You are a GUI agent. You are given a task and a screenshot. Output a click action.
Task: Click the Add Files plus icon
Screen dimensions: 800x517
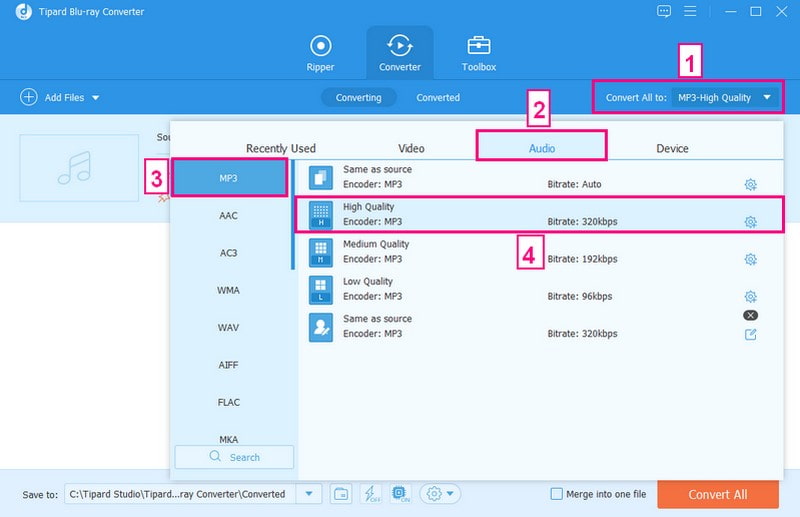tap(29, 97)
